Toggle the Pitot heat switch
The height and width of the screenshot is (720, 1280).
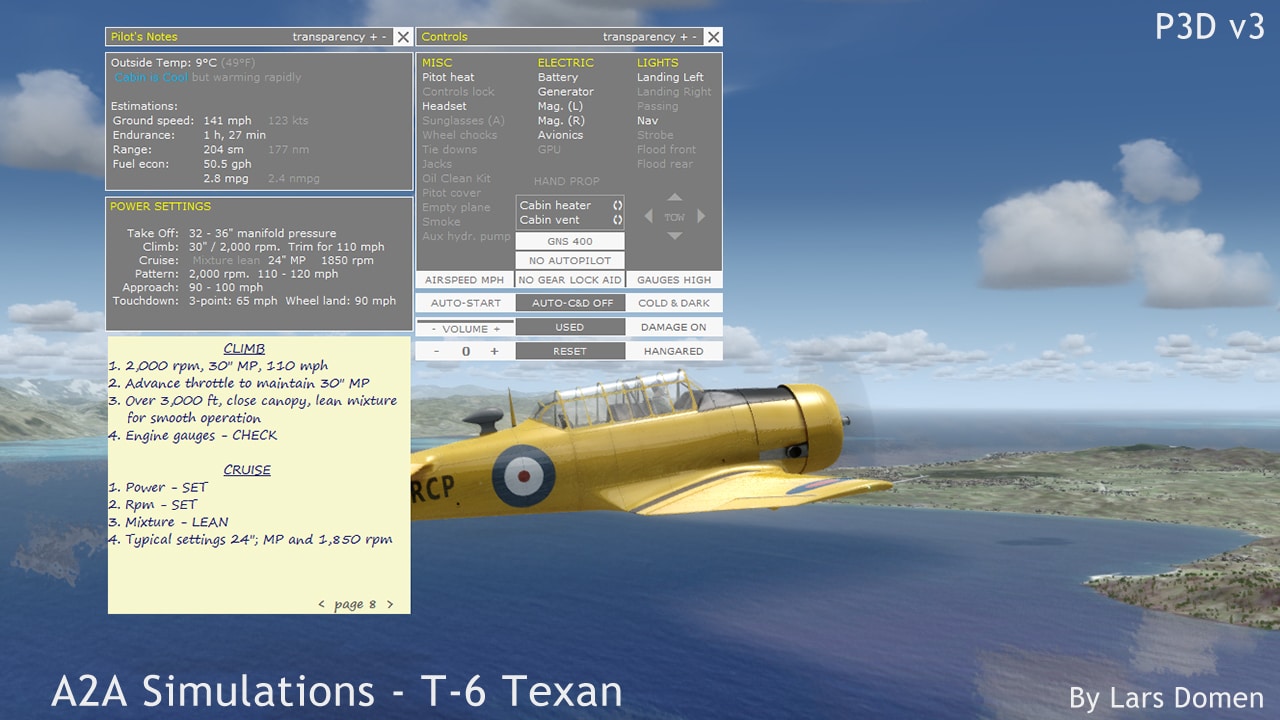coord(448,77)
